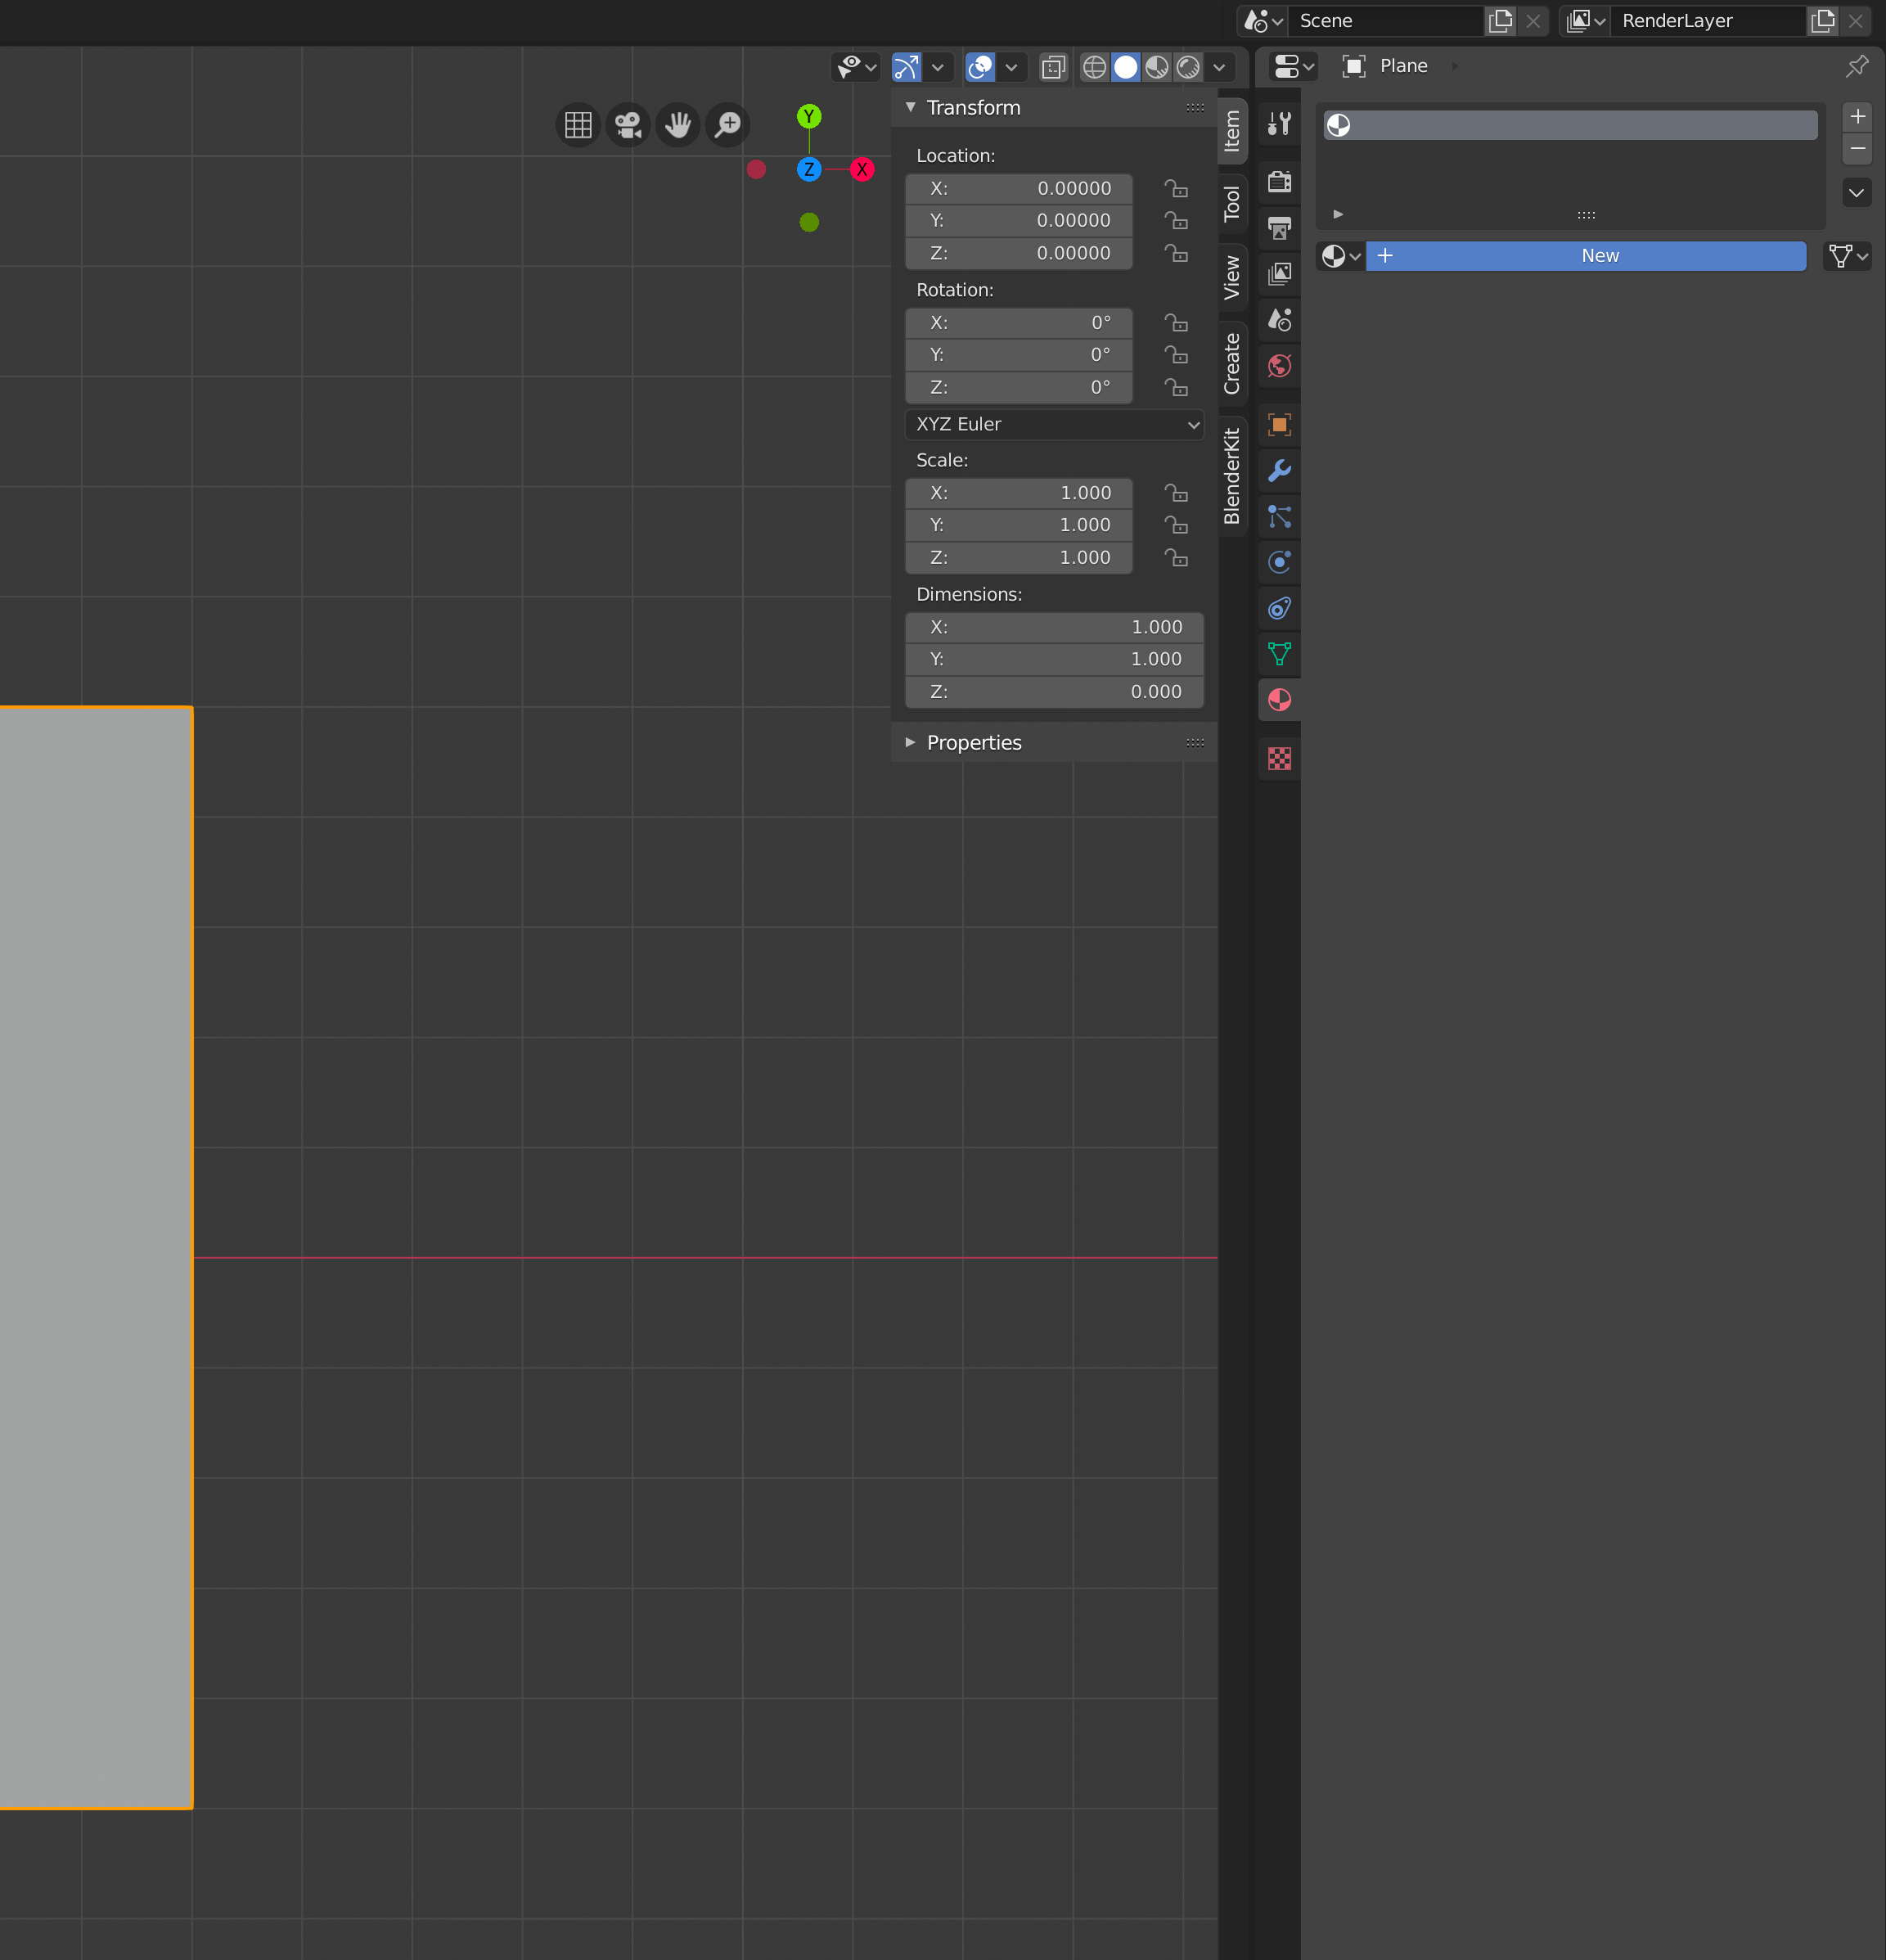Click the pan view hand icon
The image size is (1886, 1960).
click(x=678, y=125)
